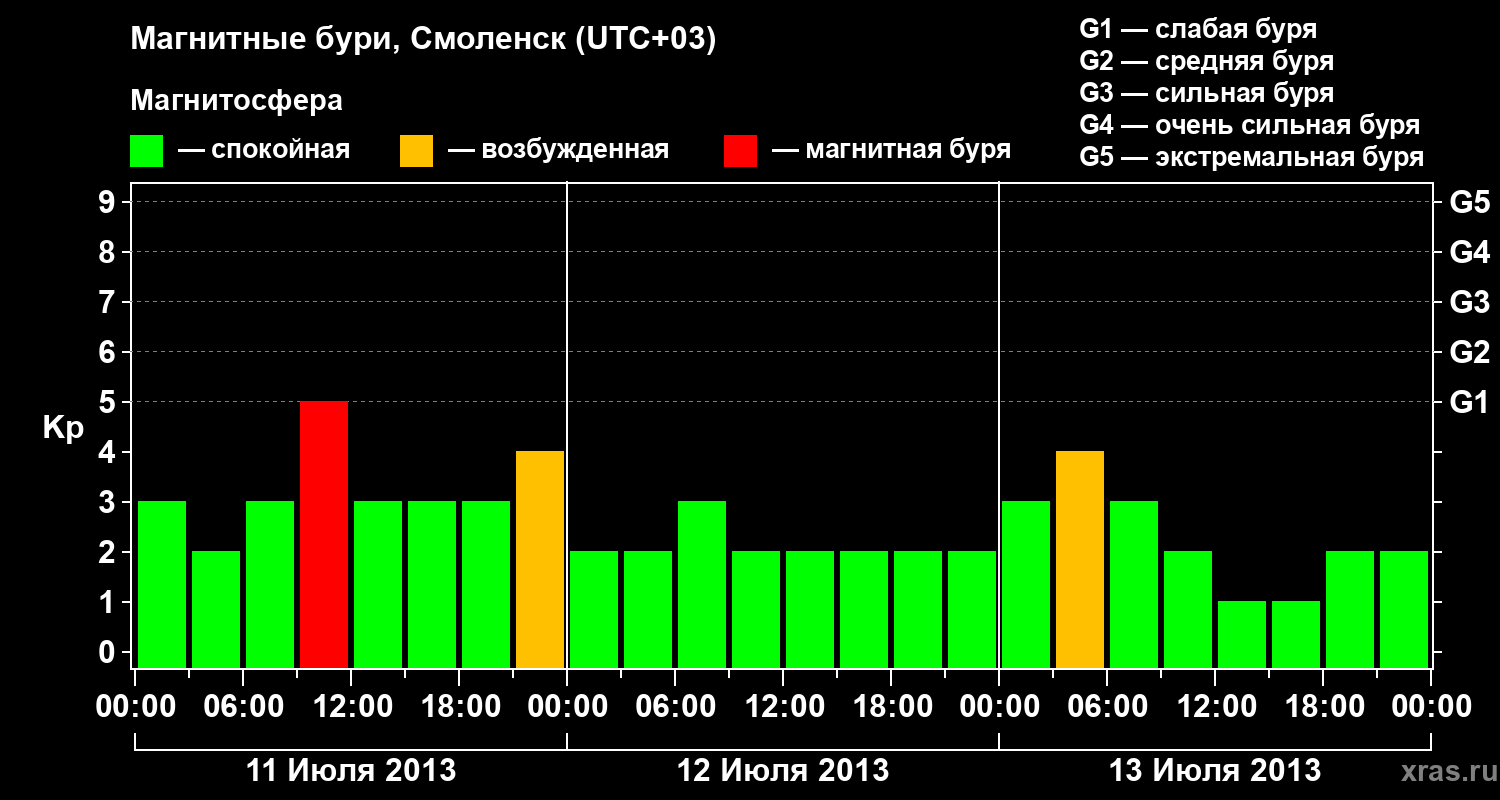The height and width of the screenshot is (800, 1500).
Task: Click the red 'магнитная буря' legend swatch
Action: 740,151
